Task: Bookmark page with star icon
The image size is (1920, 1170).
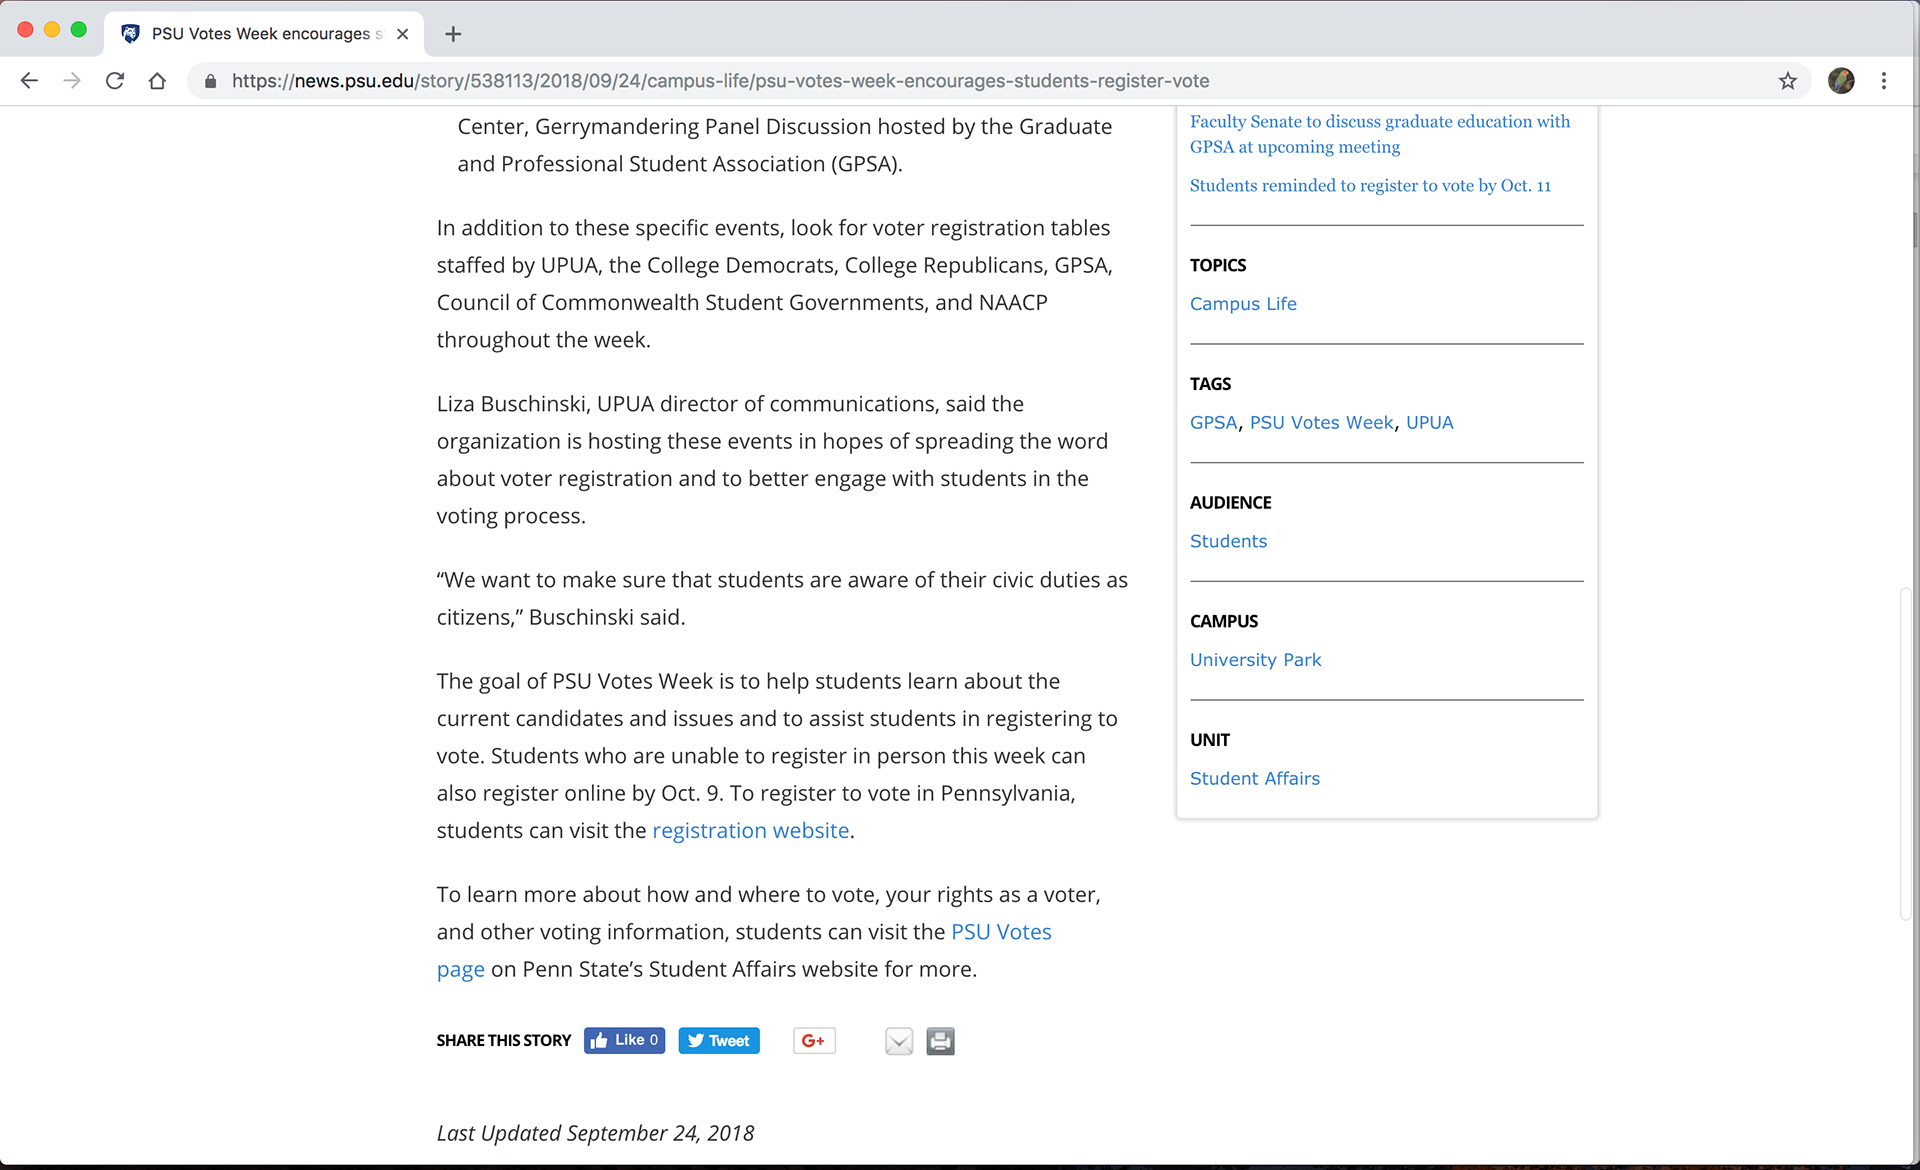Action: tap(1788, 81)
